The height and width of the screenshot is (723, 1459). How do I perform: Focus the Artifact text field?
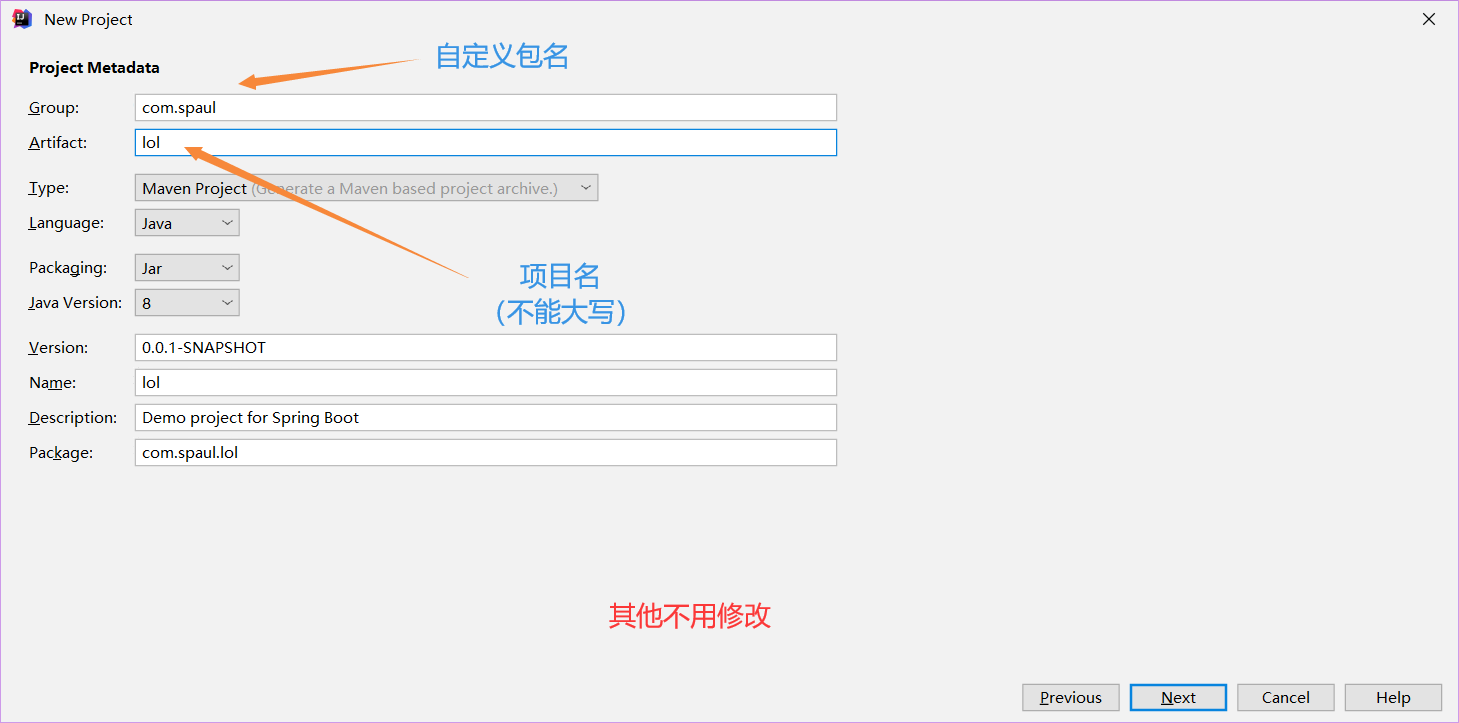coord(485,143)
